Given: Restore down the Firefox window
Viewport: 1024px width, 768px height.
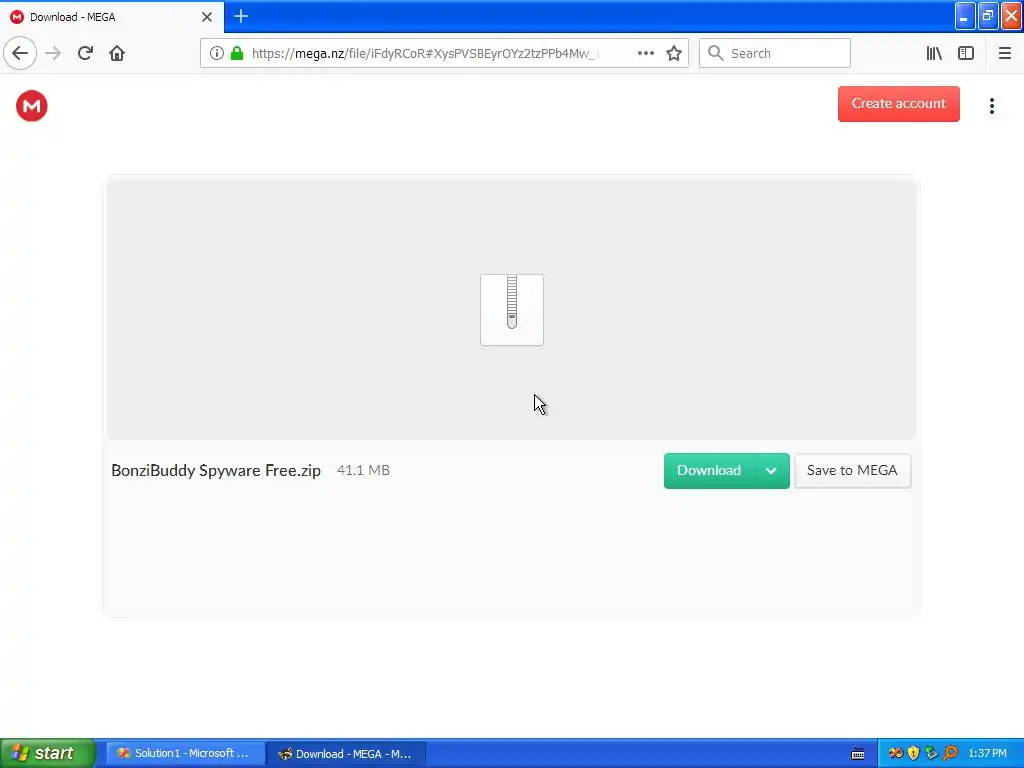Looking at the screenshot, I should pos(988,16).
